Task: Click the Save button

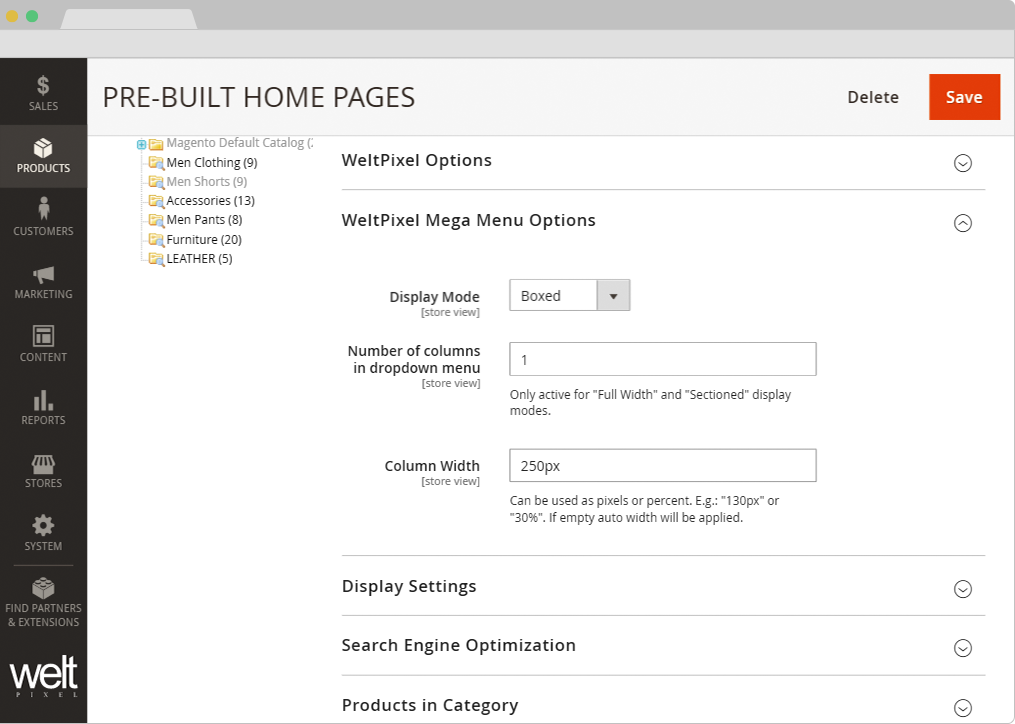Action: [964, 97]
